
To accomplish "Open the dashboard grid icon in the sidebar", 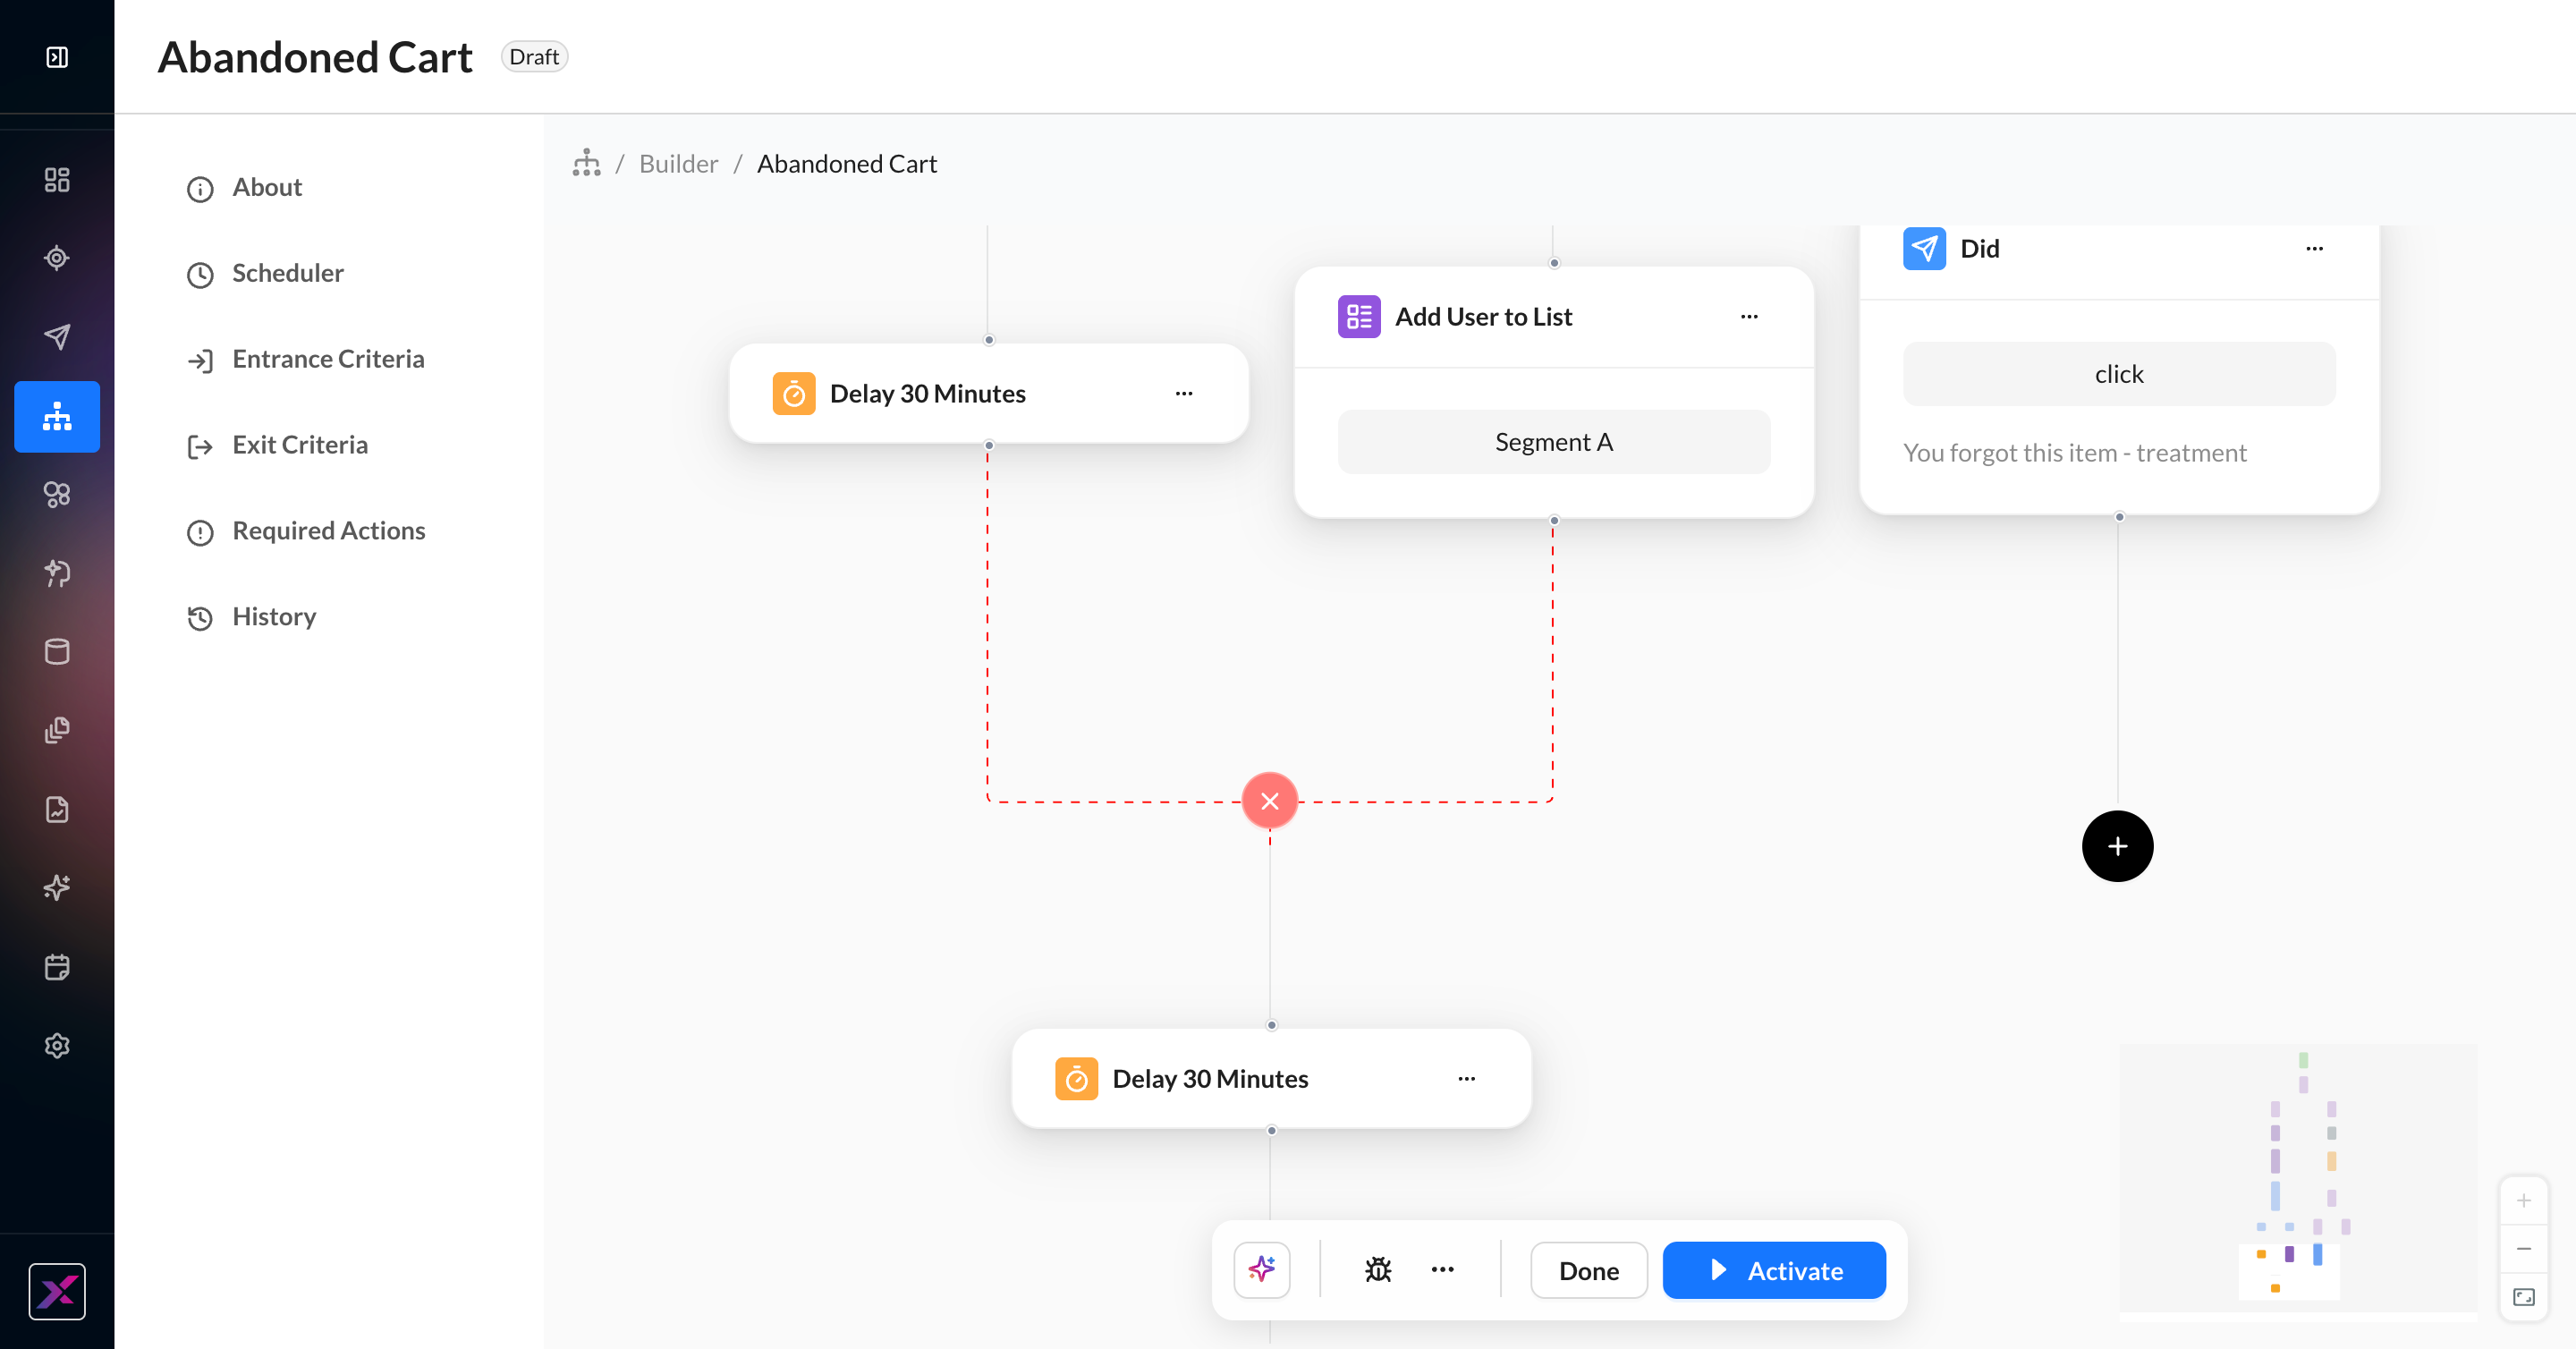I will pos(57,180).
